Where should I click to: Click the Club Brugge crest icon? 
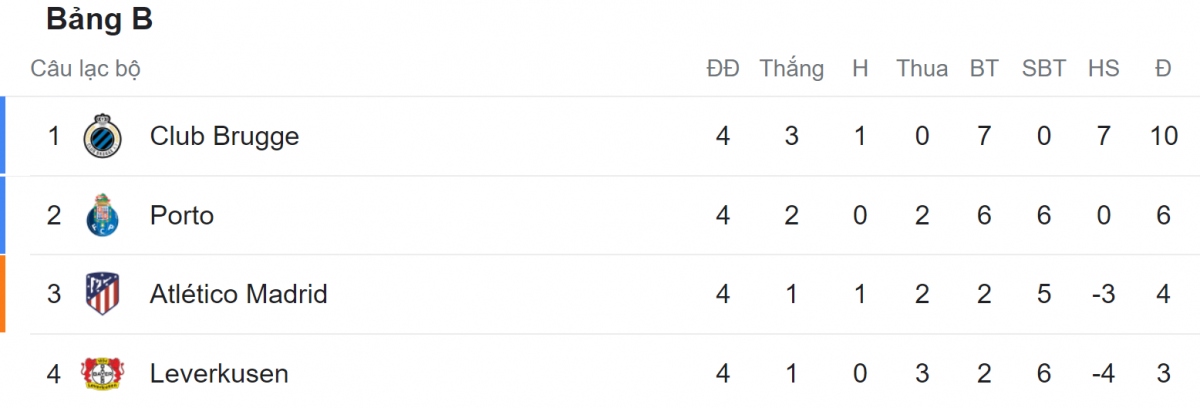point(102,136)
